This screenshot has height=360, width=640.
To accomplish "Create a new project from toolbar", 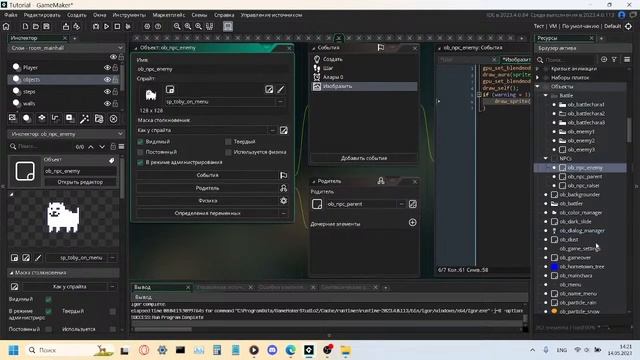I will click(25, 27).
